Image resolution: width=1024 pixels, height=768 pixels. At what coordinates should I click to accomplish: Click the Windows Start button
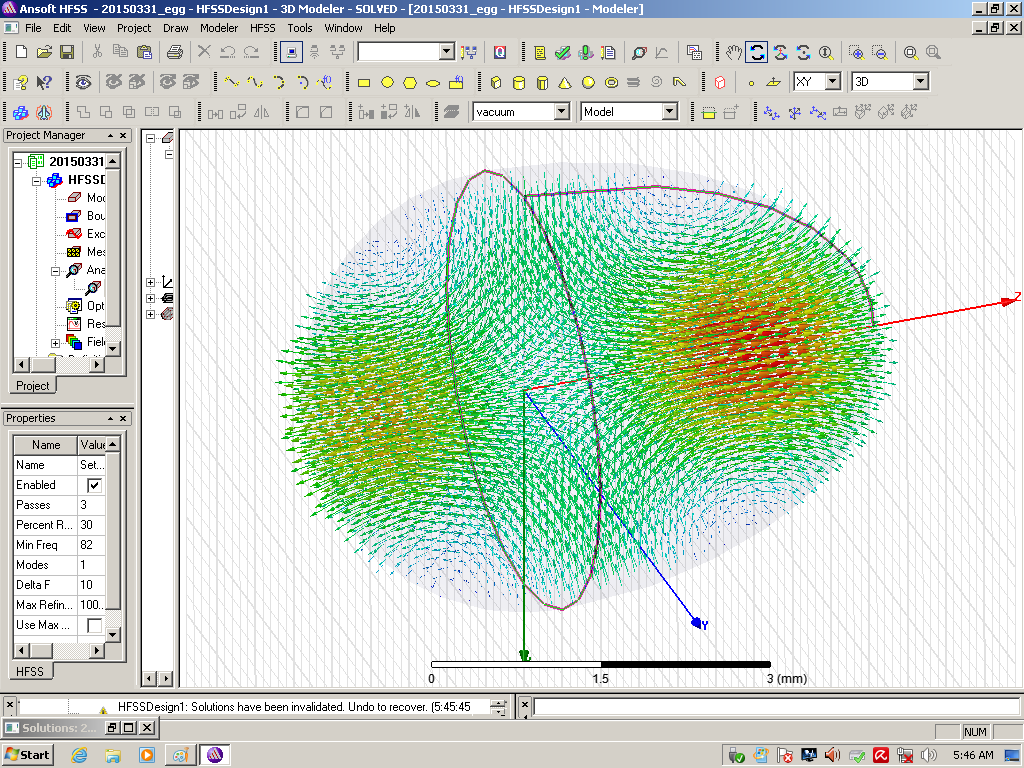click(28, 754)
